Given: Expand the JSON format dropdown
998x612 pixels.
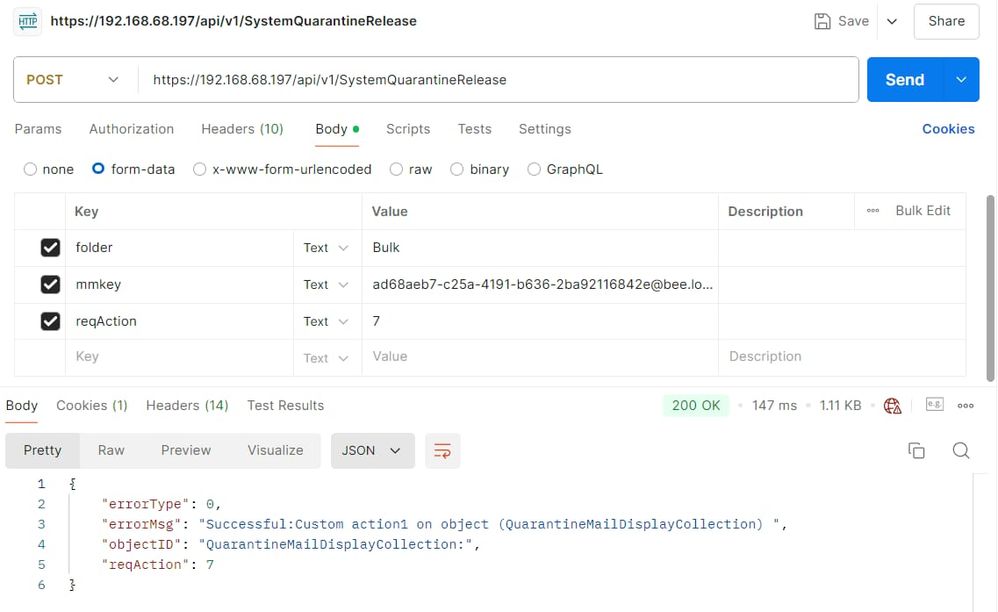Looking at the screenshot, I should (x=372, y=451).
